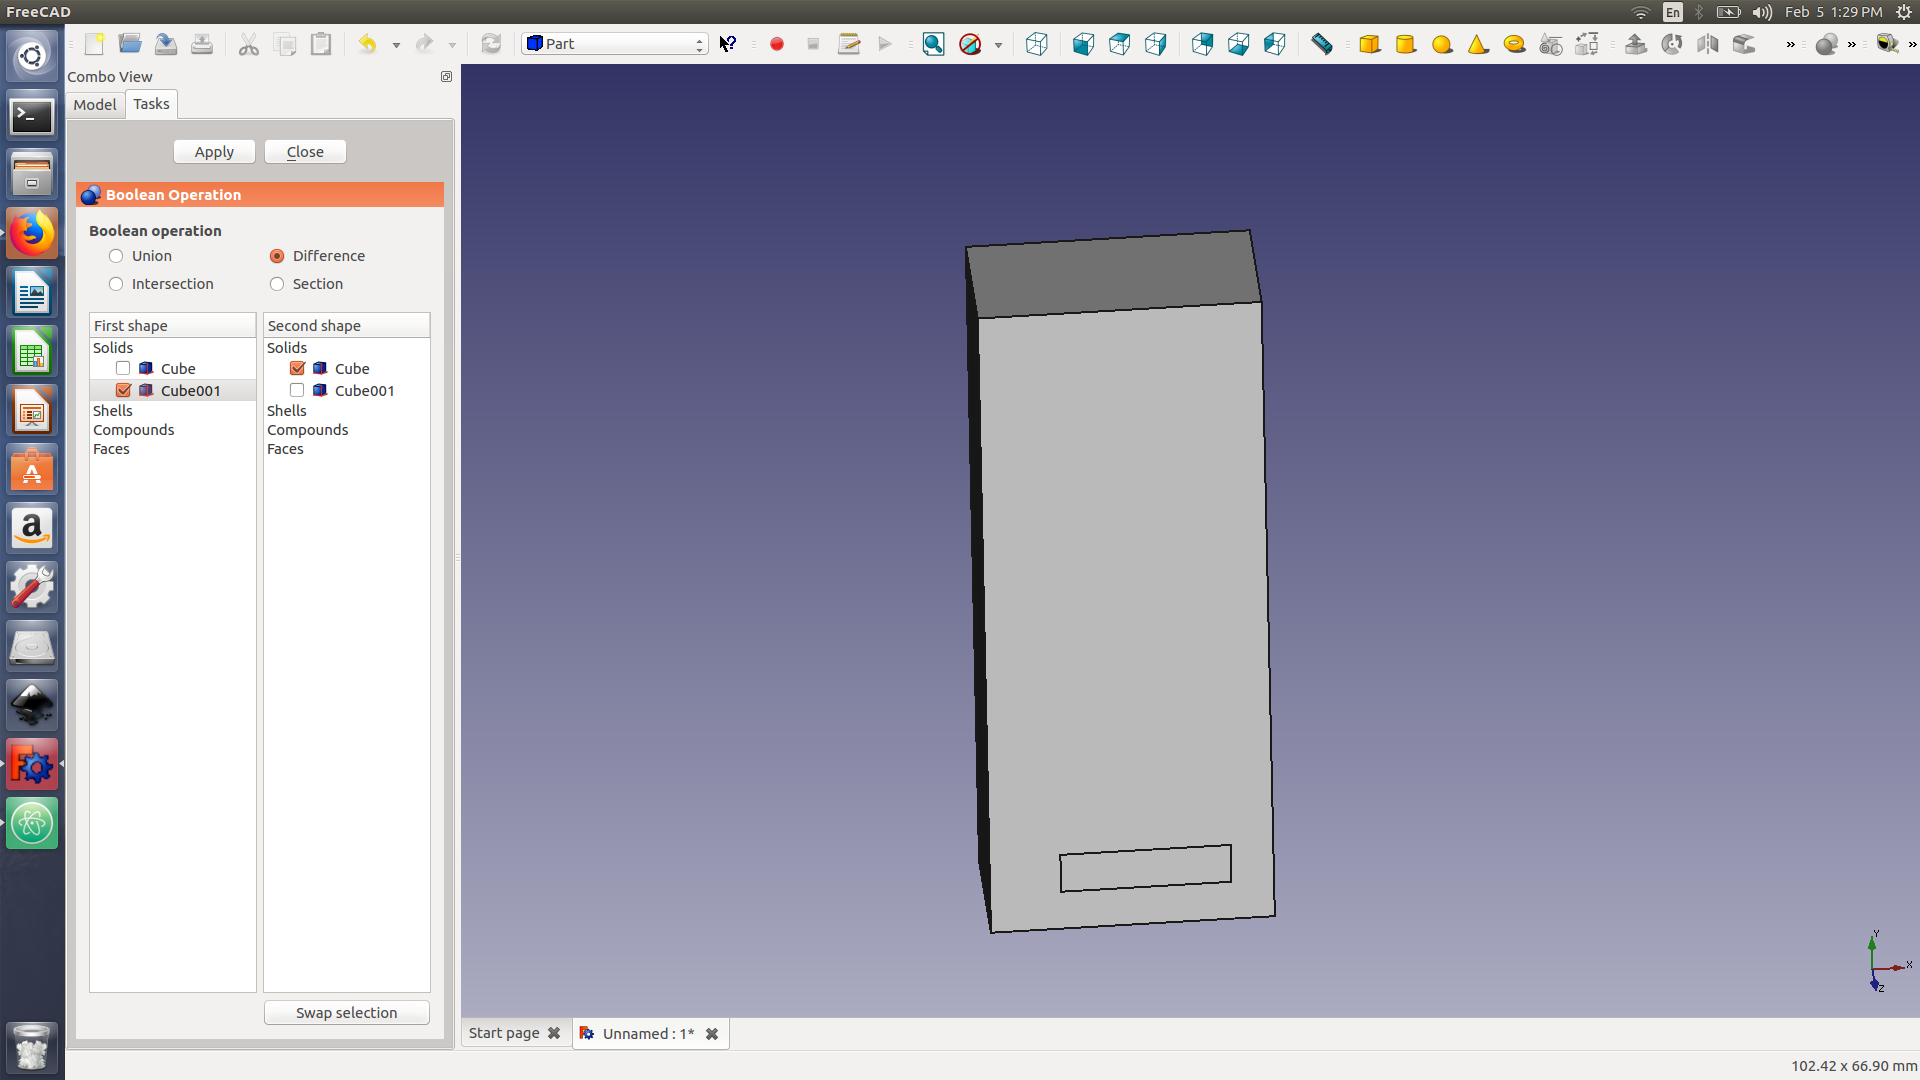
Task: Expand Measure toolbar overflow chevron
Action: (1912, 45)
